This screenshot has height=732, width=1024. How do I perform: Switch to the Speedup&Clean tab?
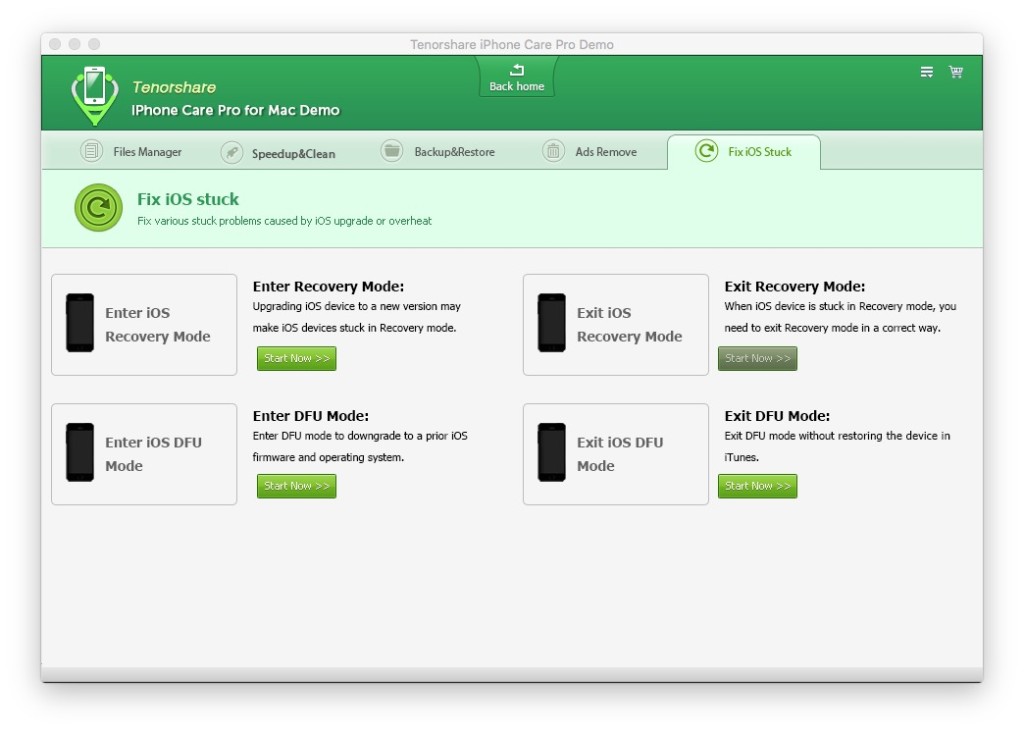(x=278, y=153)
